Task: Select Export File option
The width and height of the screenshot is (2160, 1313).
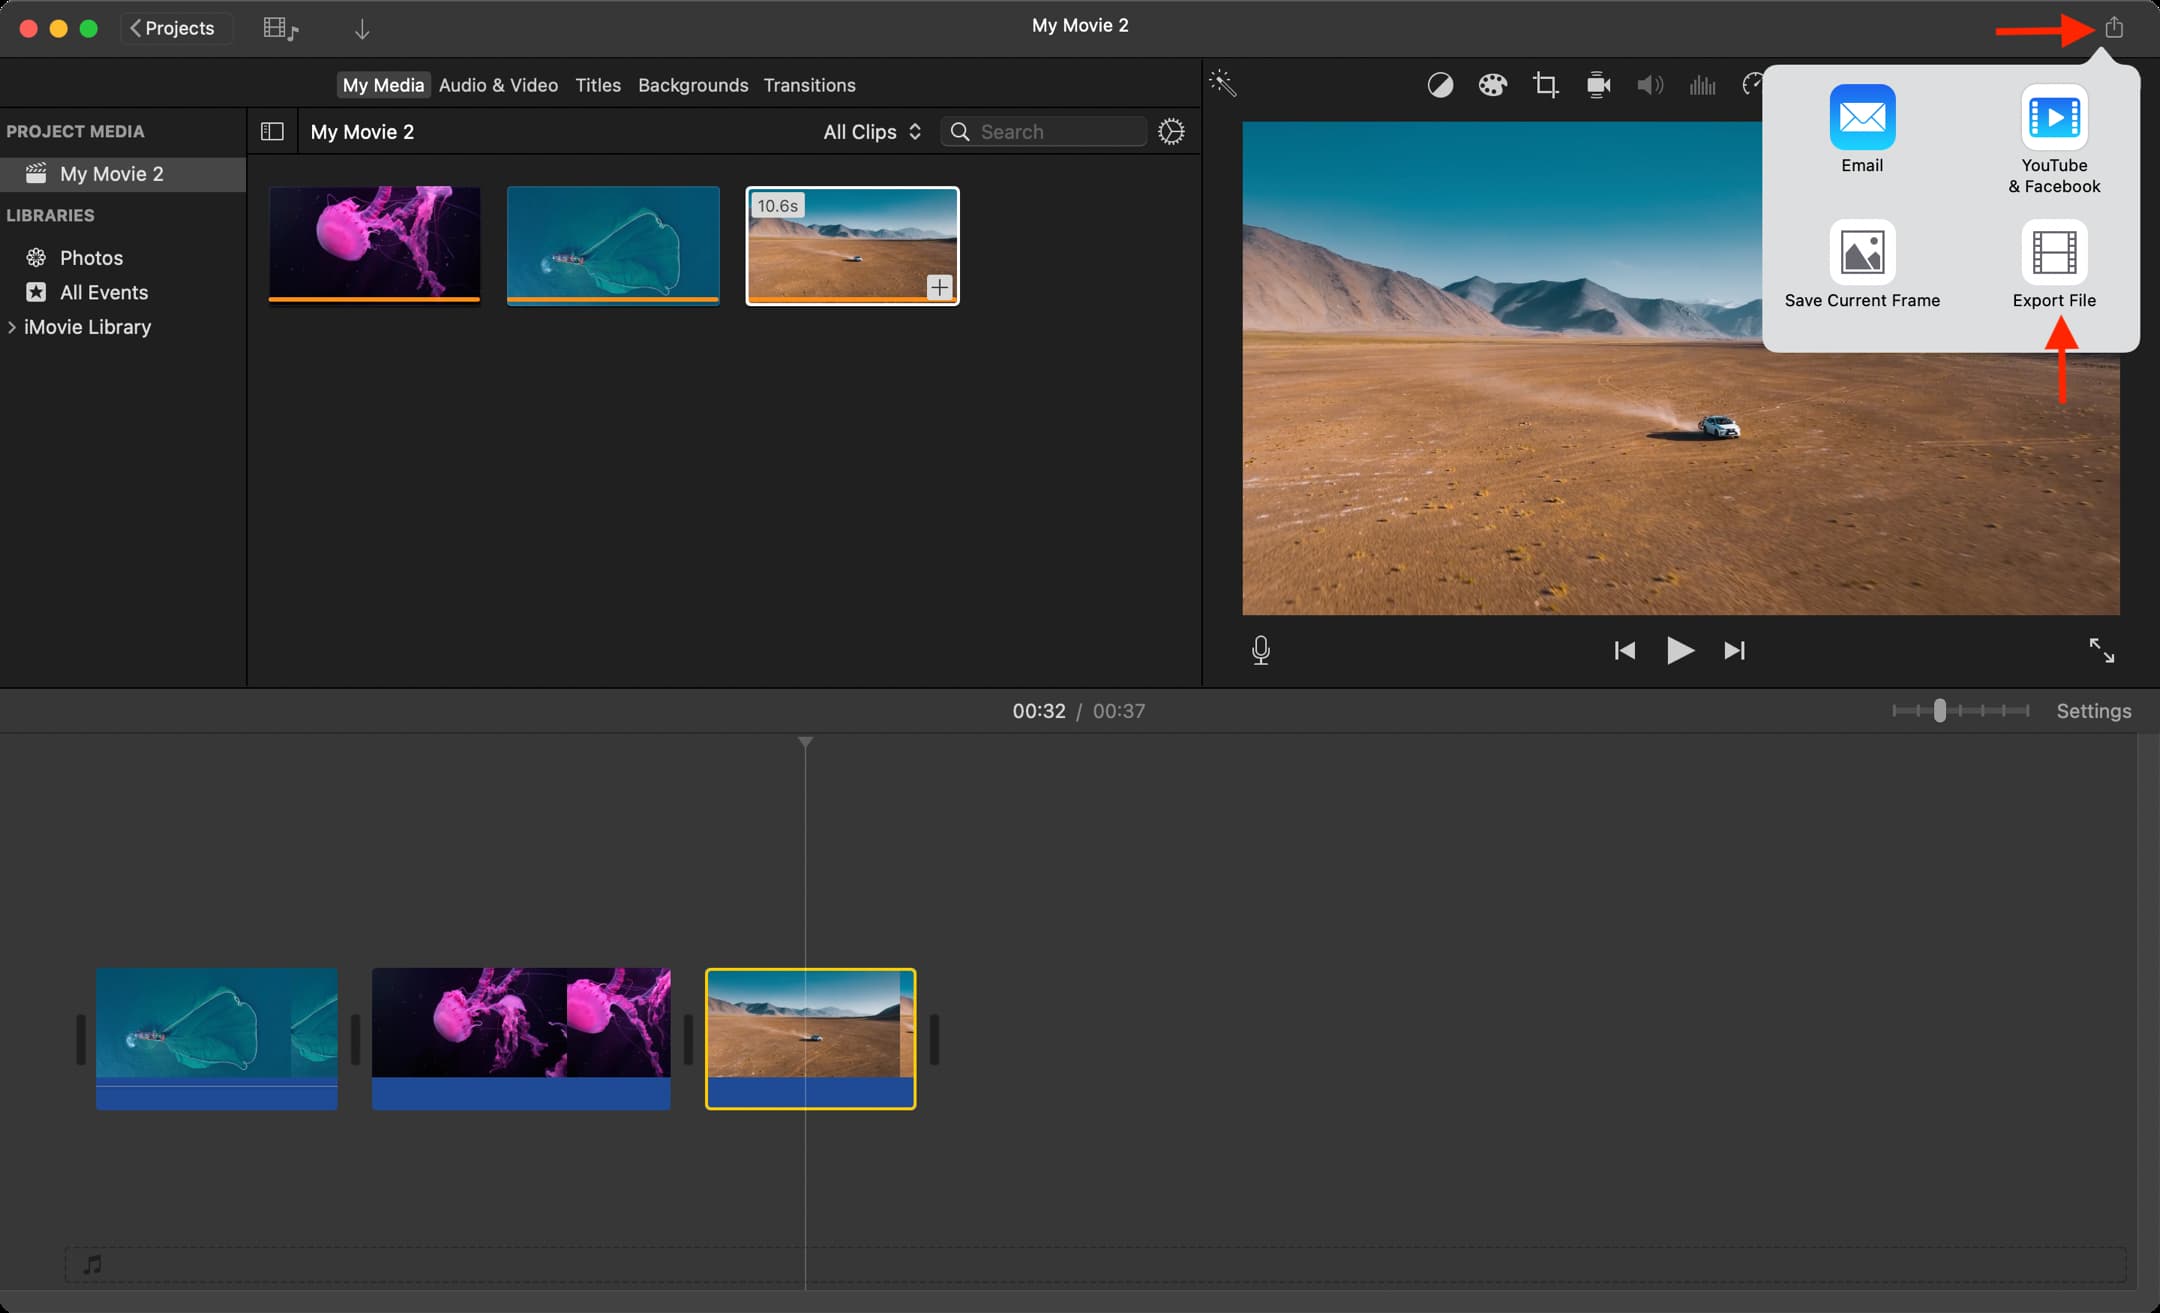Action: point(2054,265)
